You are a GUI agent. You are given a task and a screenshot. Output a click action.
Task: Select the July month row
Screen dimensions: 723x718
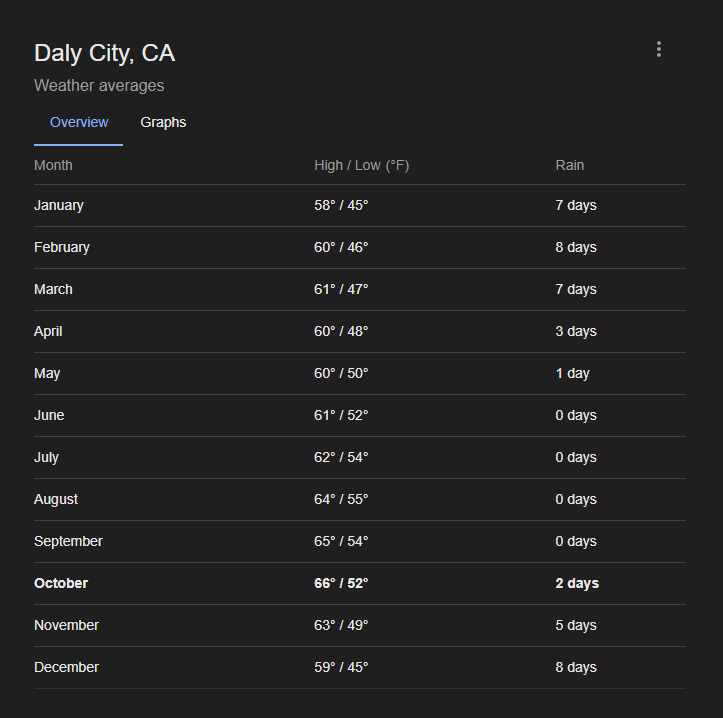coord(360,457)
